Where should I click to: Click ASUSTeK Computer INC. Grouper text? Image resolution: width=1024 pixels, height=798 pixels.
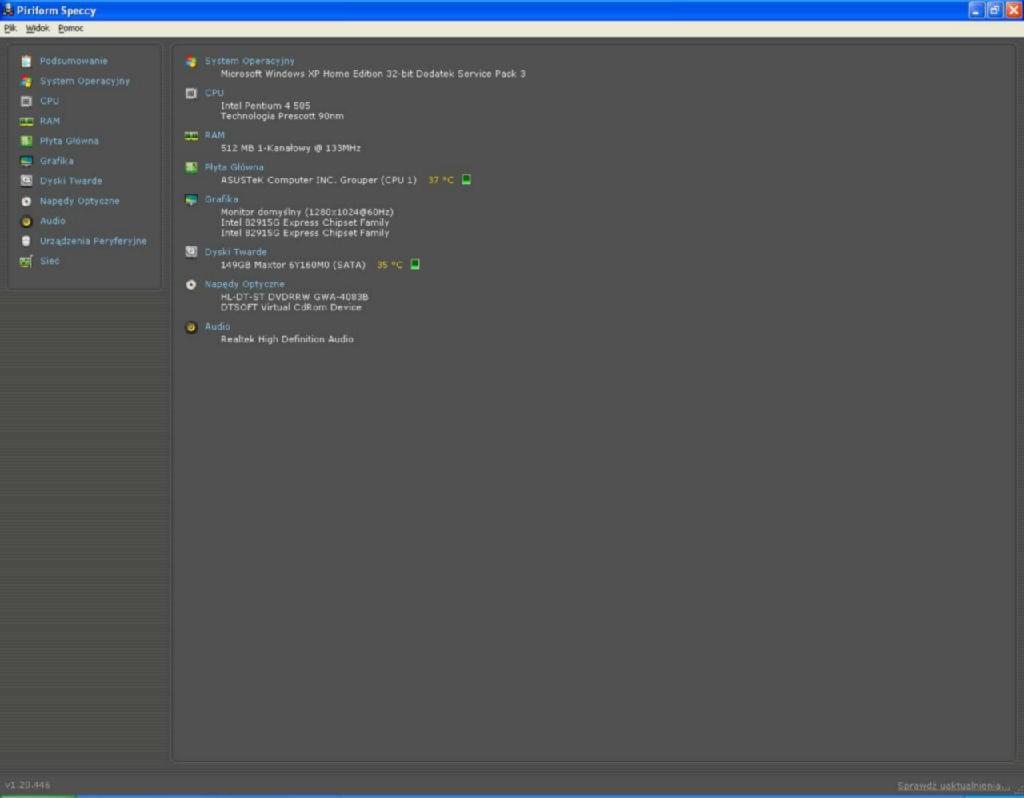tap(319, 180)
